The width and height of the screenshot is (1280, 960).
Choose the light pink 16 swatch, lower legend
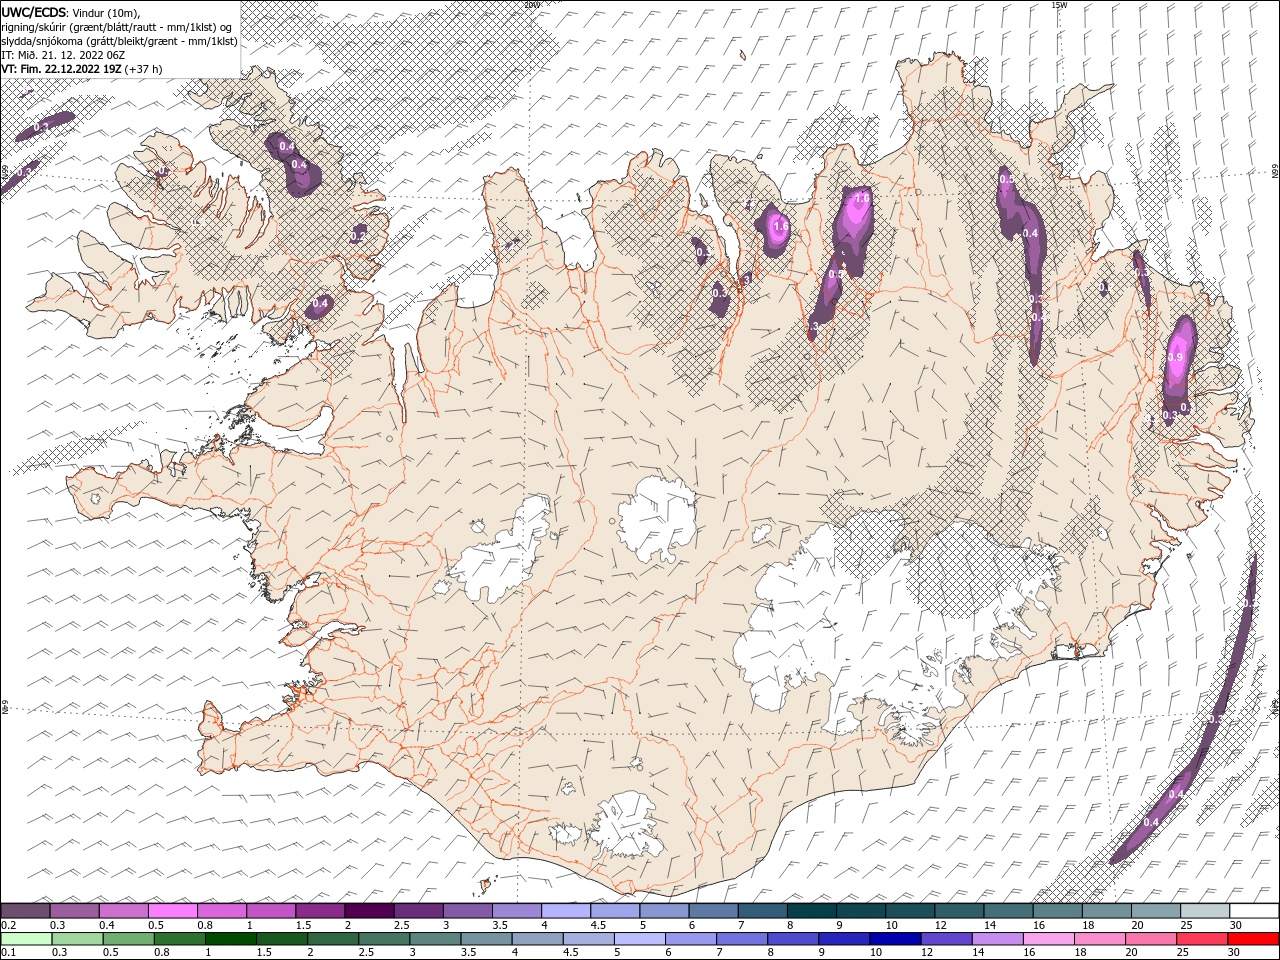pyautogui.click(x=1047, y=939)
